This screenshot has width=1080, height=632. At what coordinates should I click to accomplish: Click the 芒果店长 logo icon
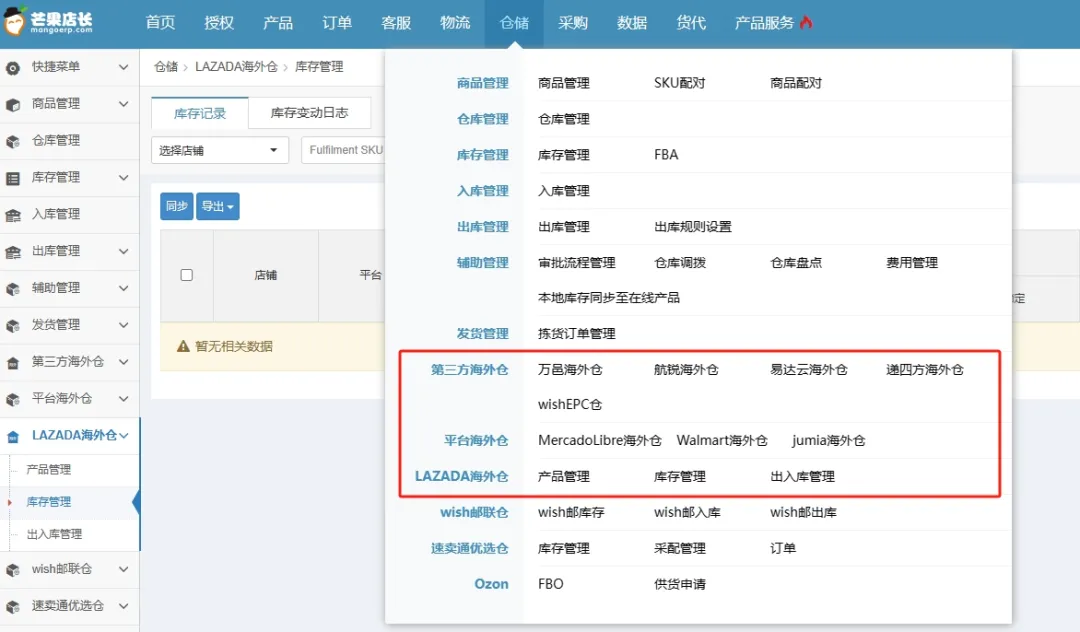pyautogui.click(x=14, y=21)
